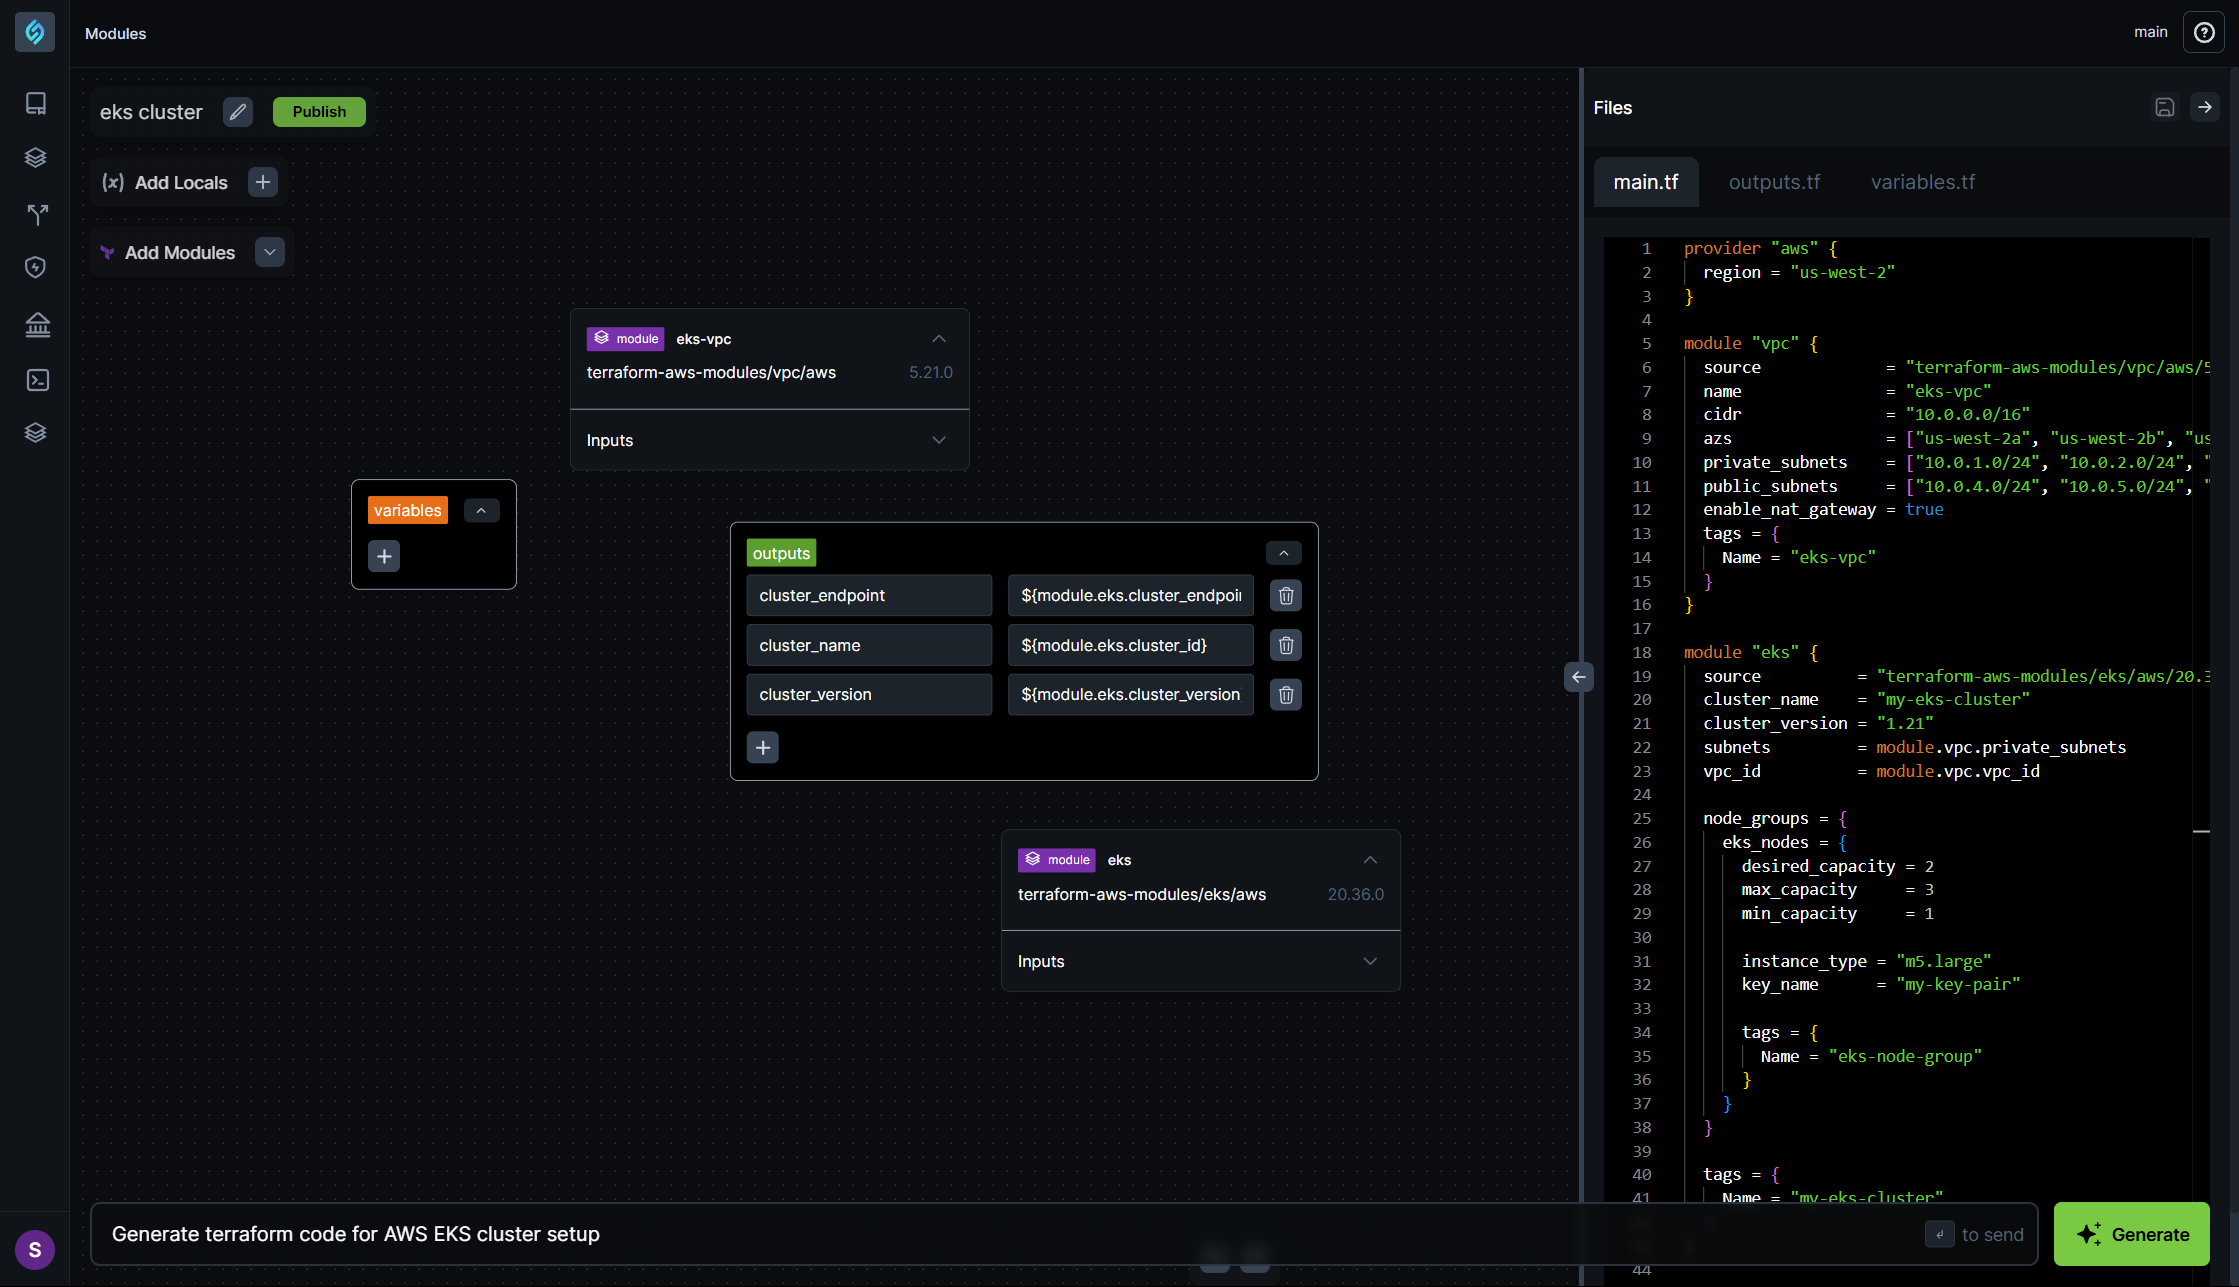
Task: Edit the ${module.eks.cluster_version value field
Action: 1131,694
